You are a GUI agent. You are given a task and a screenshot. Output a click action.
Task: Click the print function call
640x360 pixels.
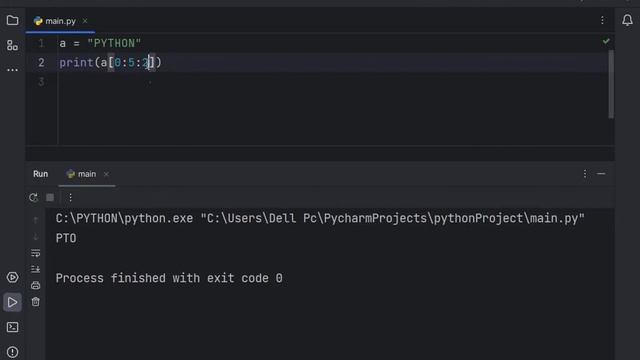coord(76,62)
